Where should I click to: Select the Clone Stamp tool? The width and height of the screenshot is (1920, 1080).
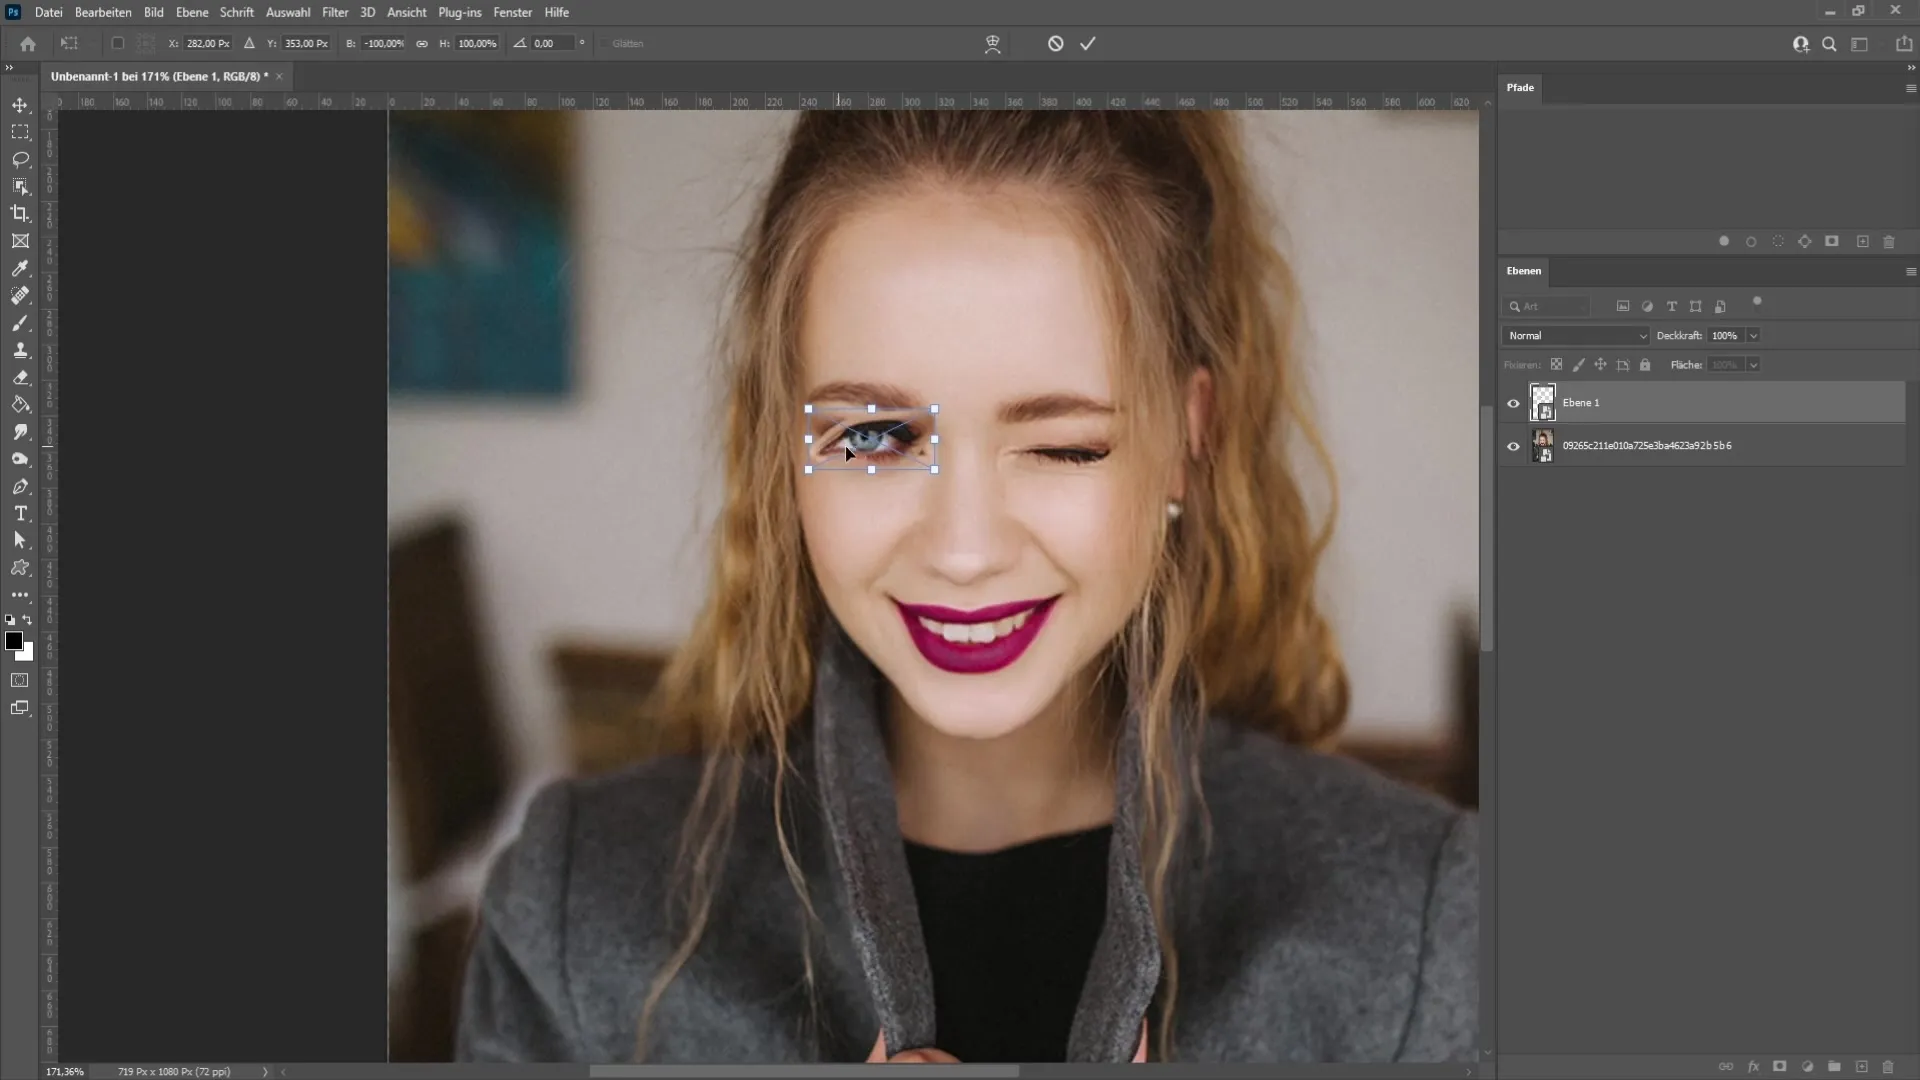tap(20, 349)
